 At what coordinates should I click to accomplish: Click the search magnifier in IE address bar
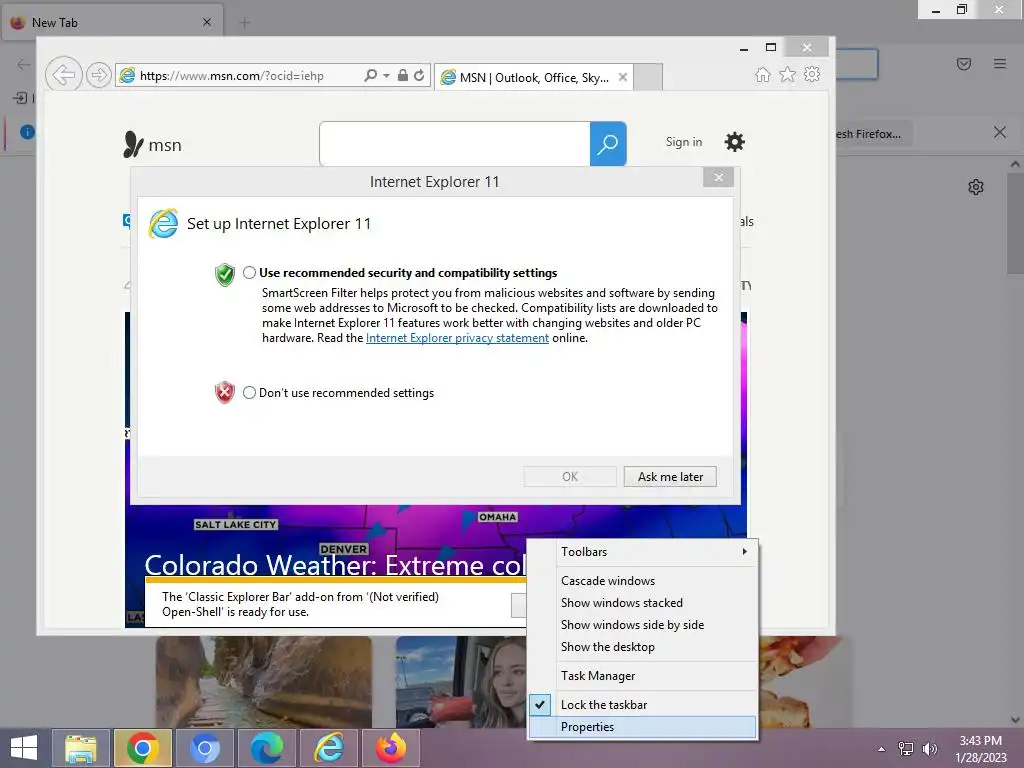tap(370, 75)
